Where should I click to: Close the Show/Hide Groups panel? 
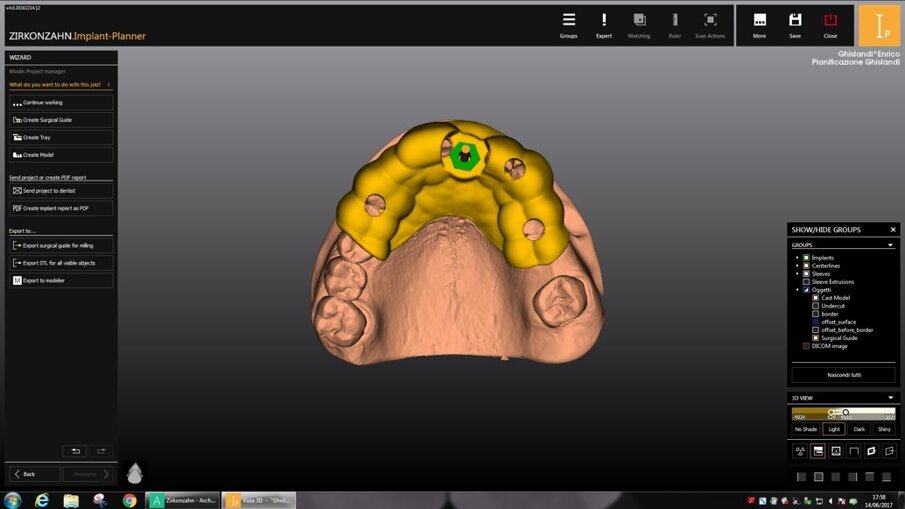click(x=893, y=230)
